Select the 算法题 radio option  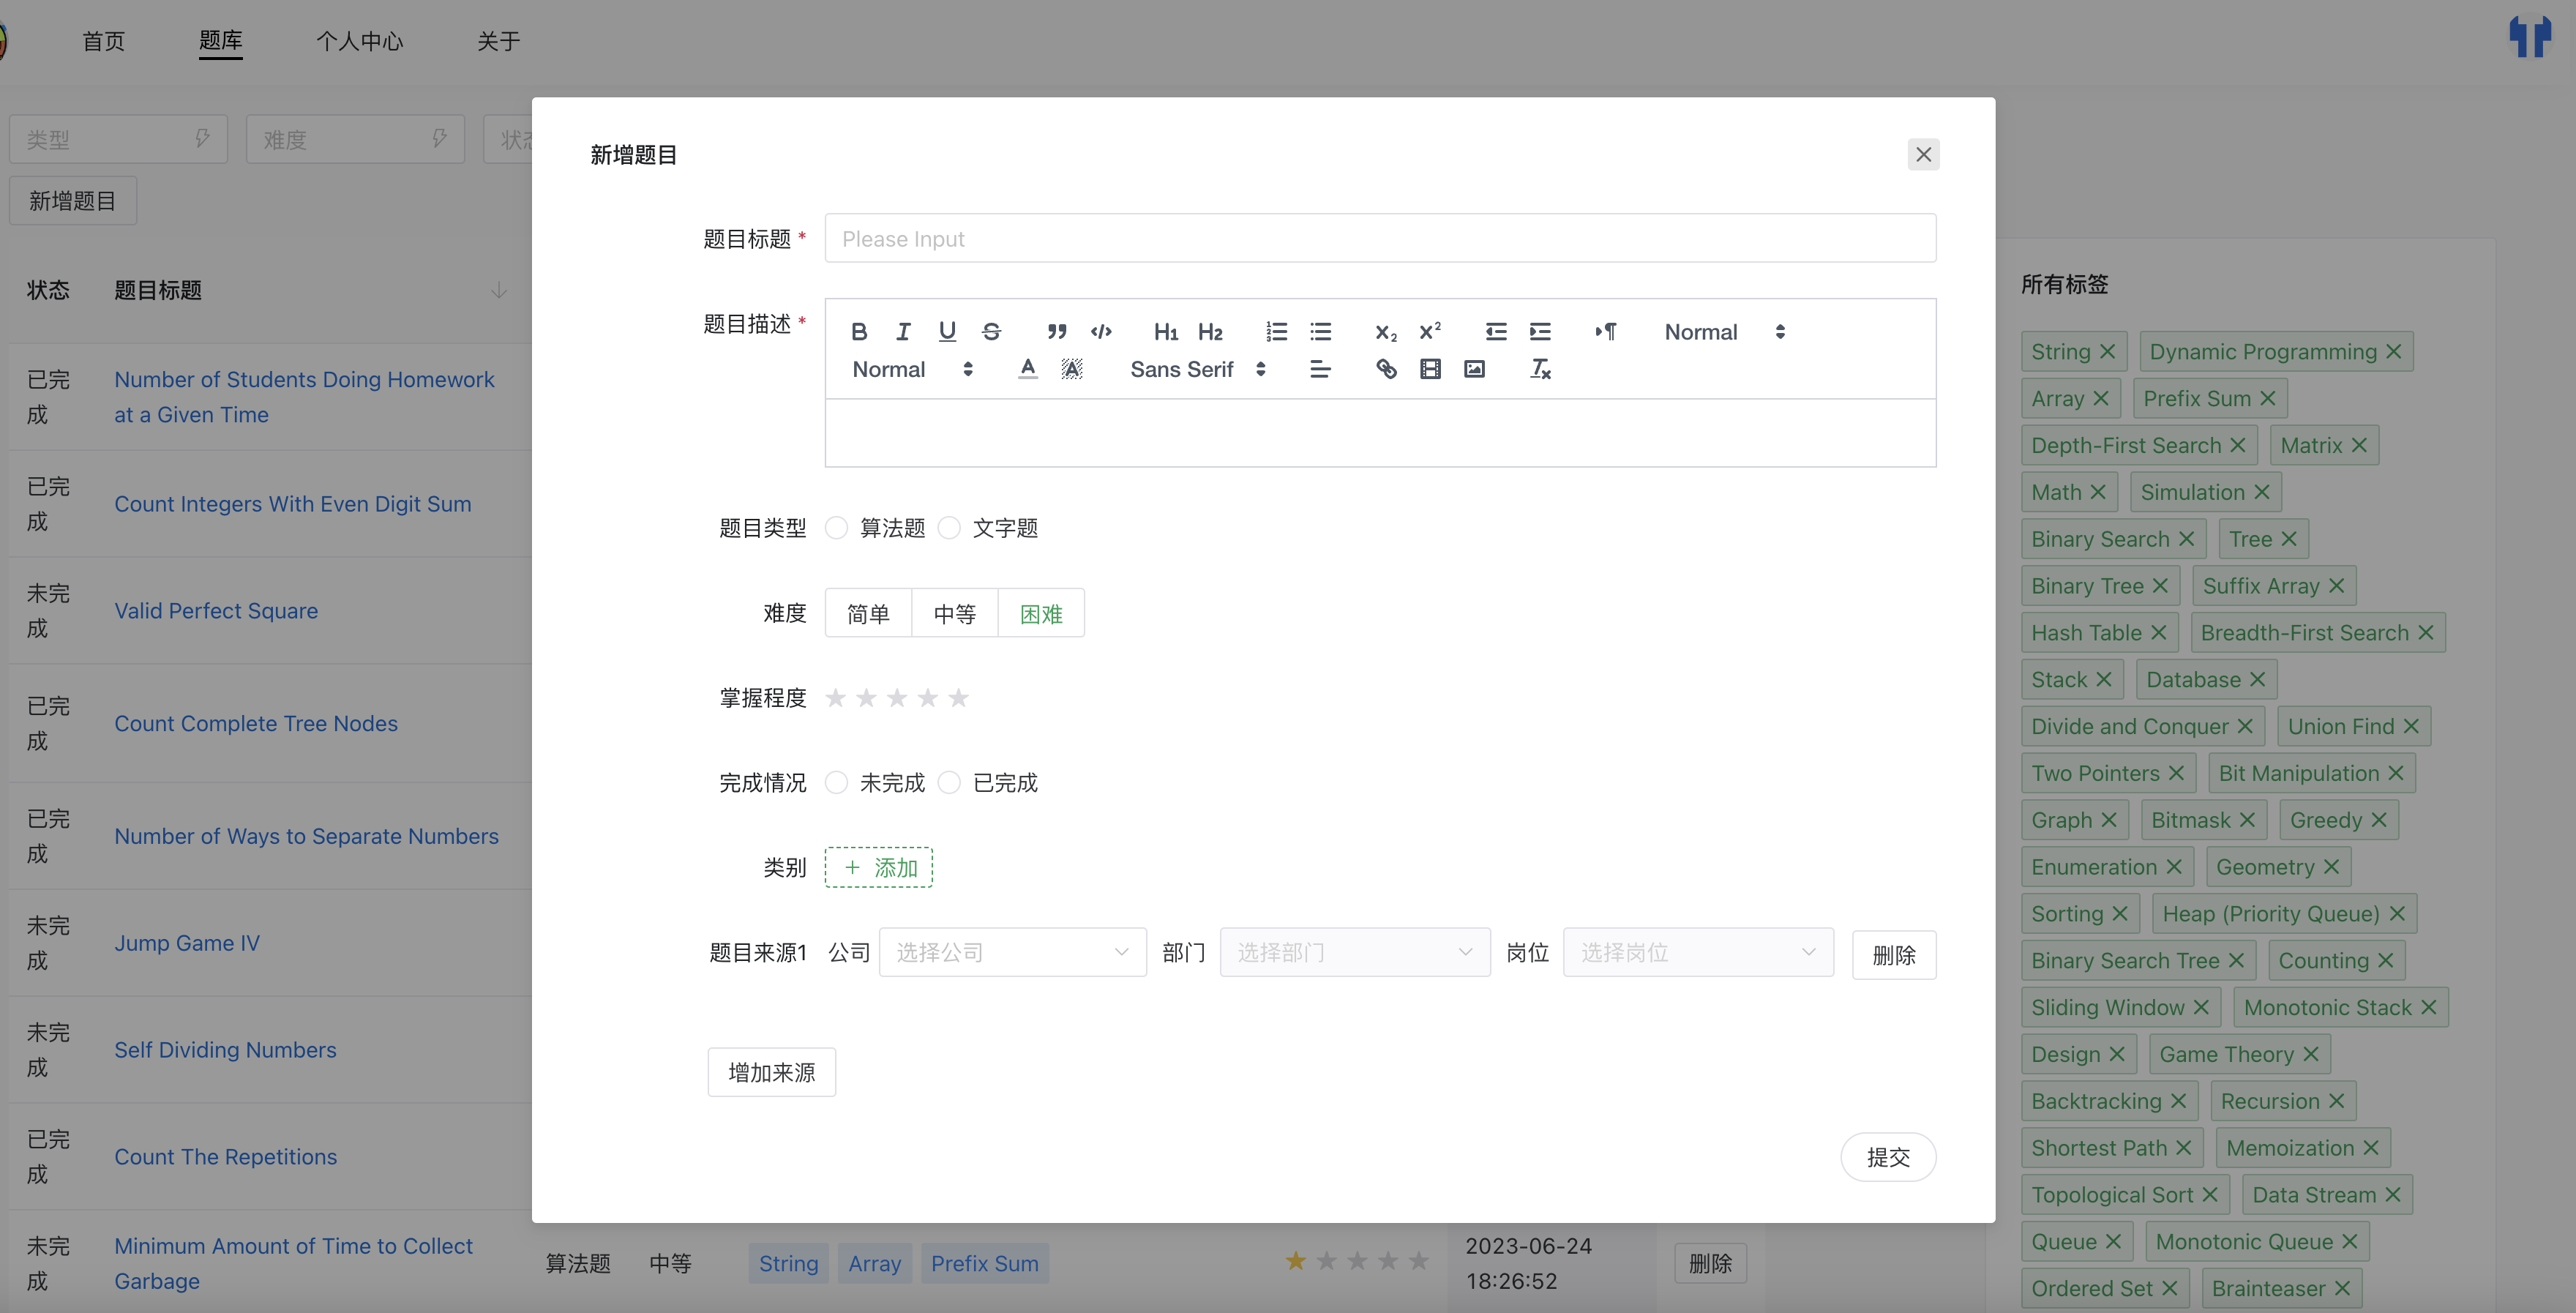click(837, 527)
